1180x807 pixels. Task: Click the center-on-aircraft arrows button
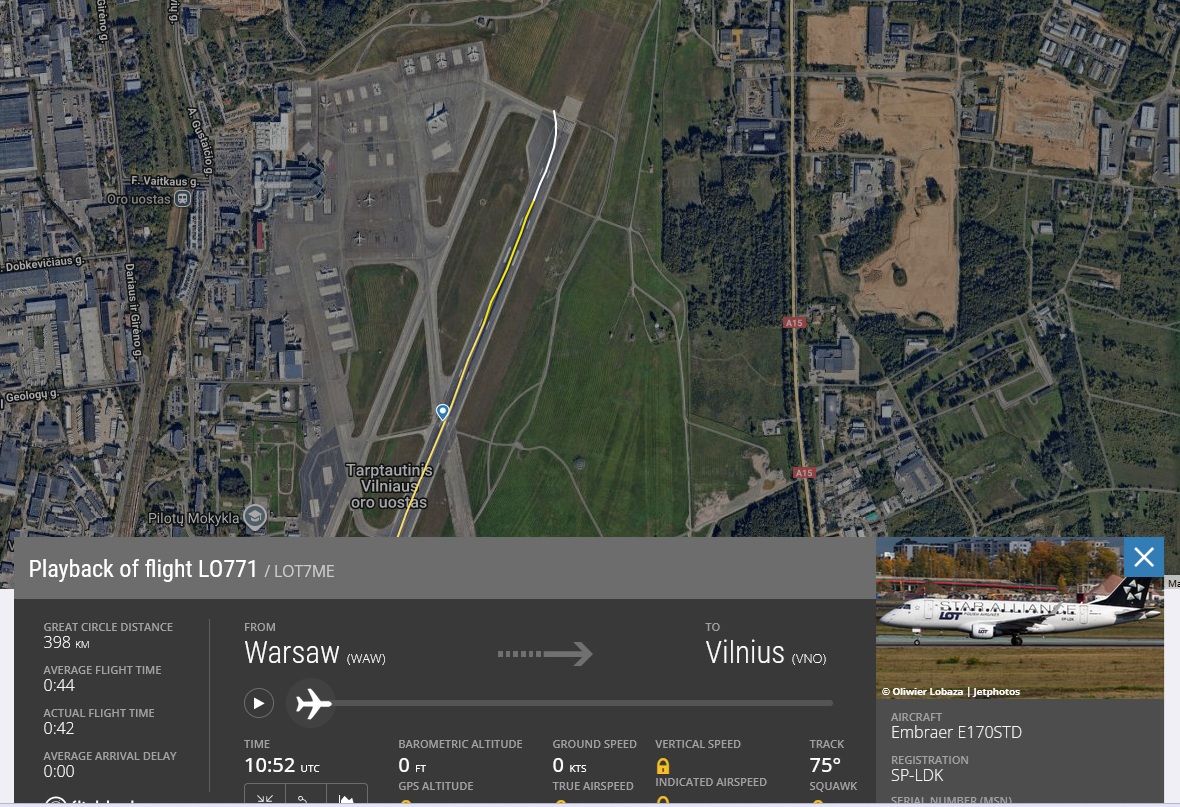coord(265,796)
